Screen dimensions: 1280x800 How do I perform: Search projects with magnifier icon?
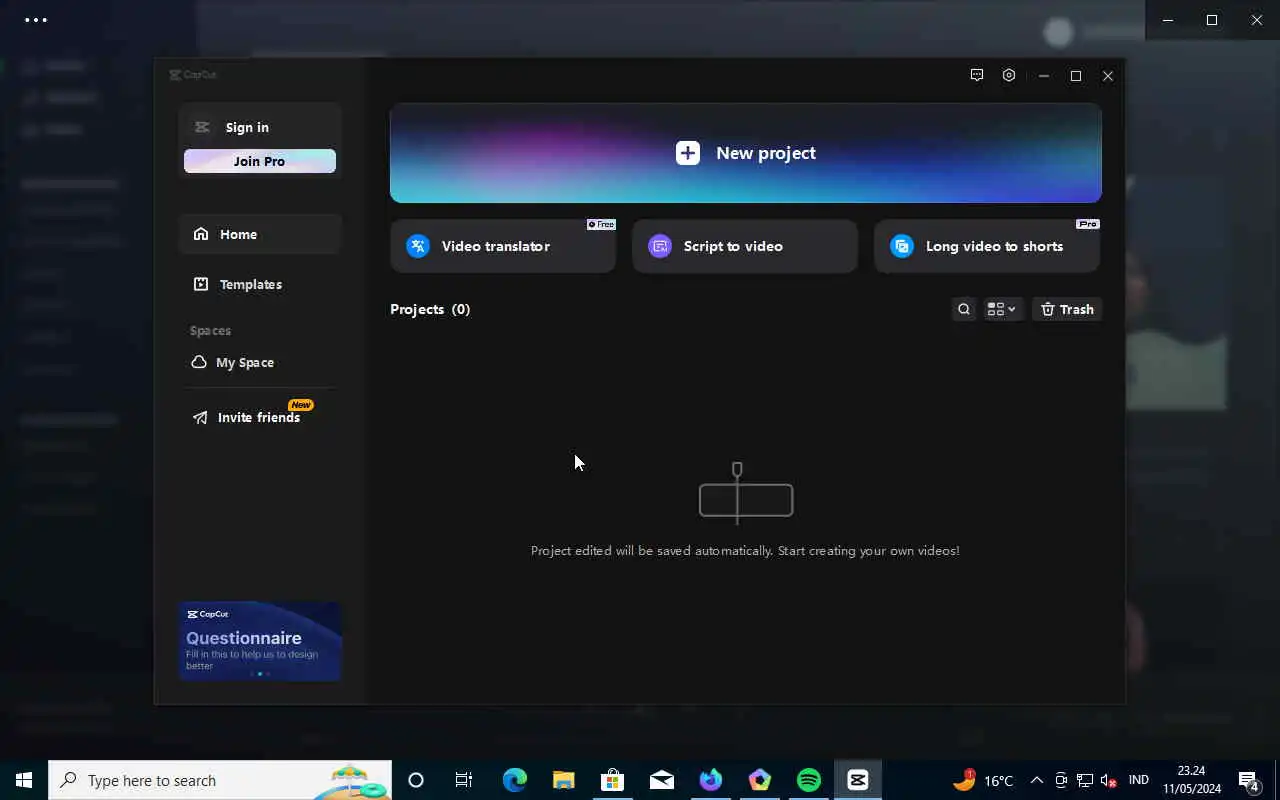coord(964,309)
